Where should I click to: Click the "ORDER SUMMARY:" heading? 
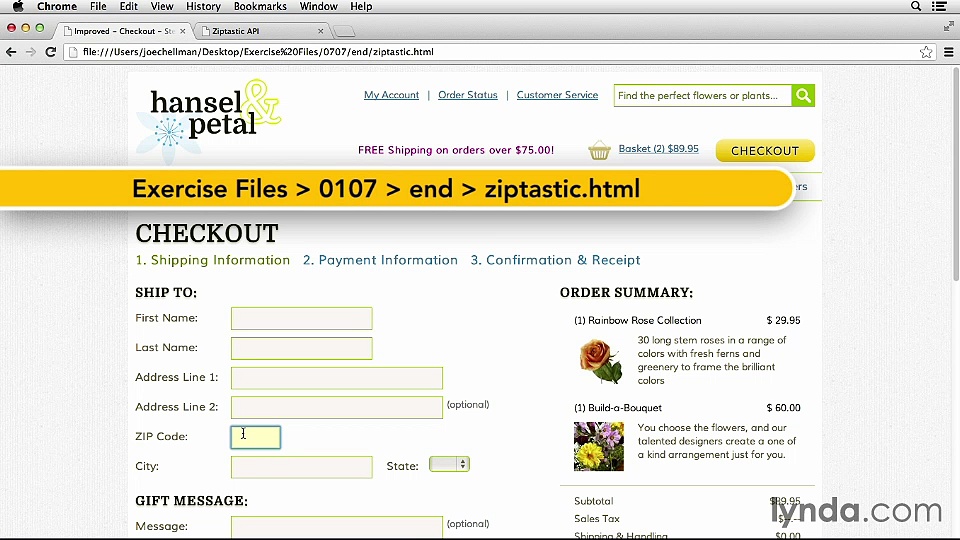pos(626,293)
